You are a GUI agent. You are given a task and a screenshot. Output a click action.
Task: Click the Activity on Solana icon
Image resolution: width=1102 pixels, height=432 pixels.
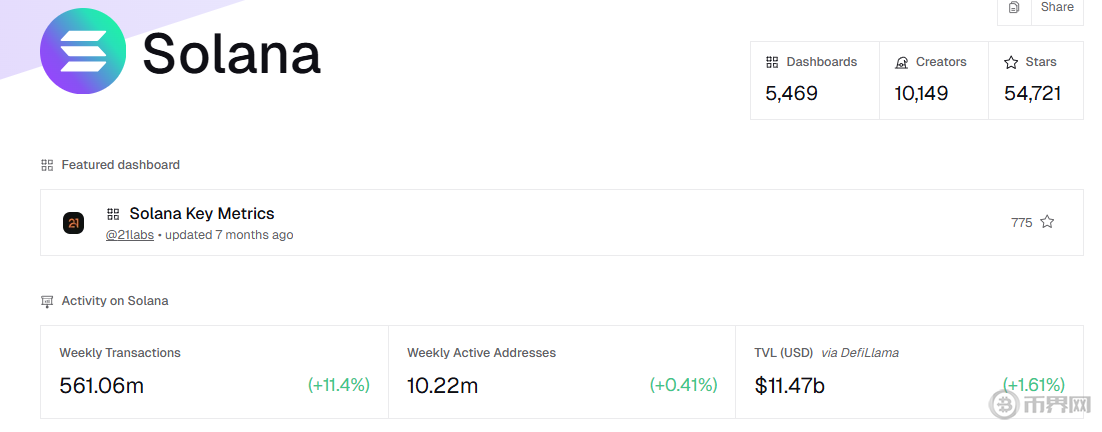(47, 301)
